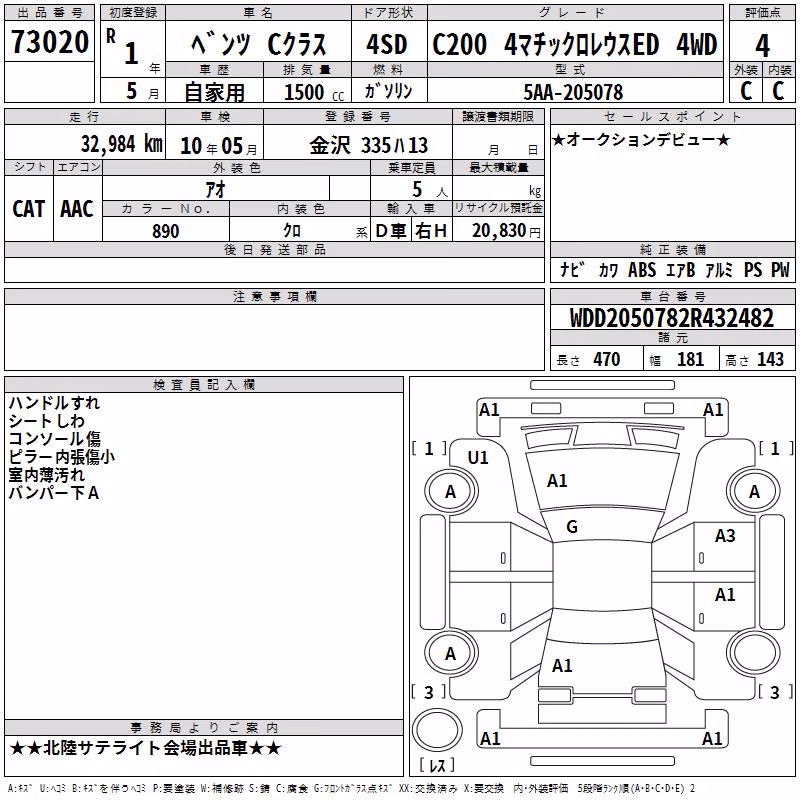Select the exterior color アオ

tap(215, 189)
